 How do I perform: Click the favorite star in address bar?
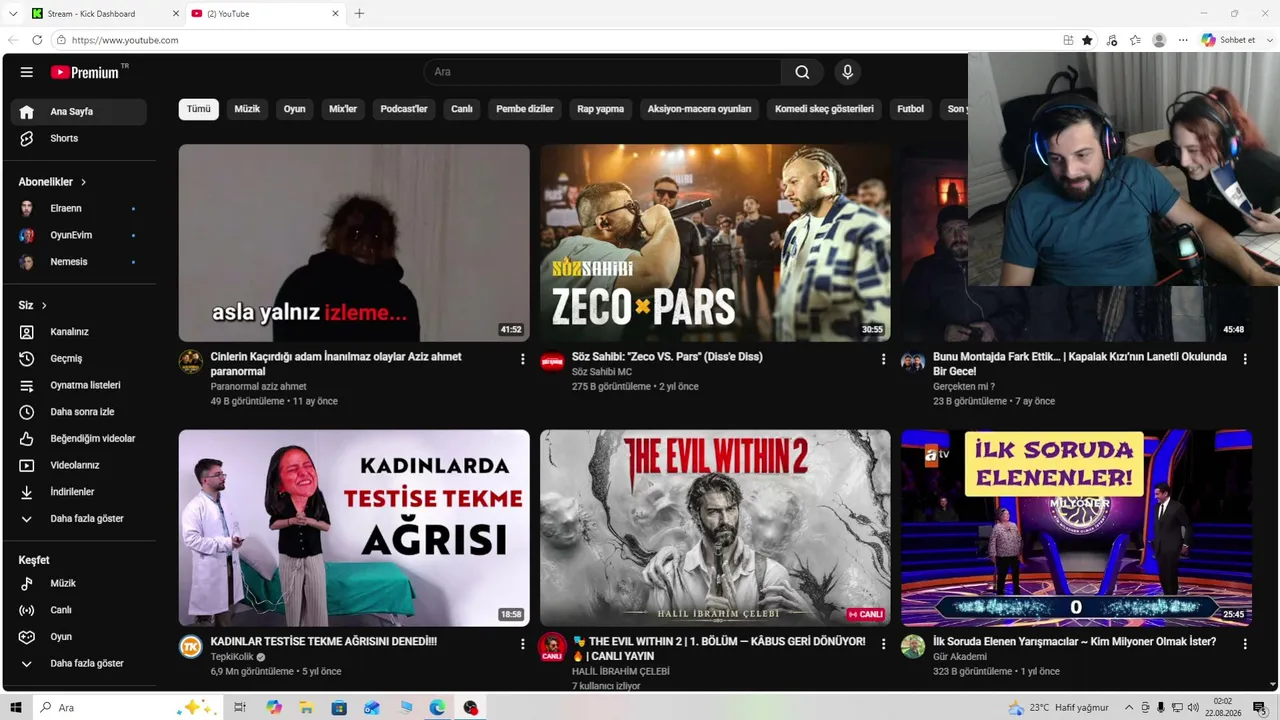1087,40
